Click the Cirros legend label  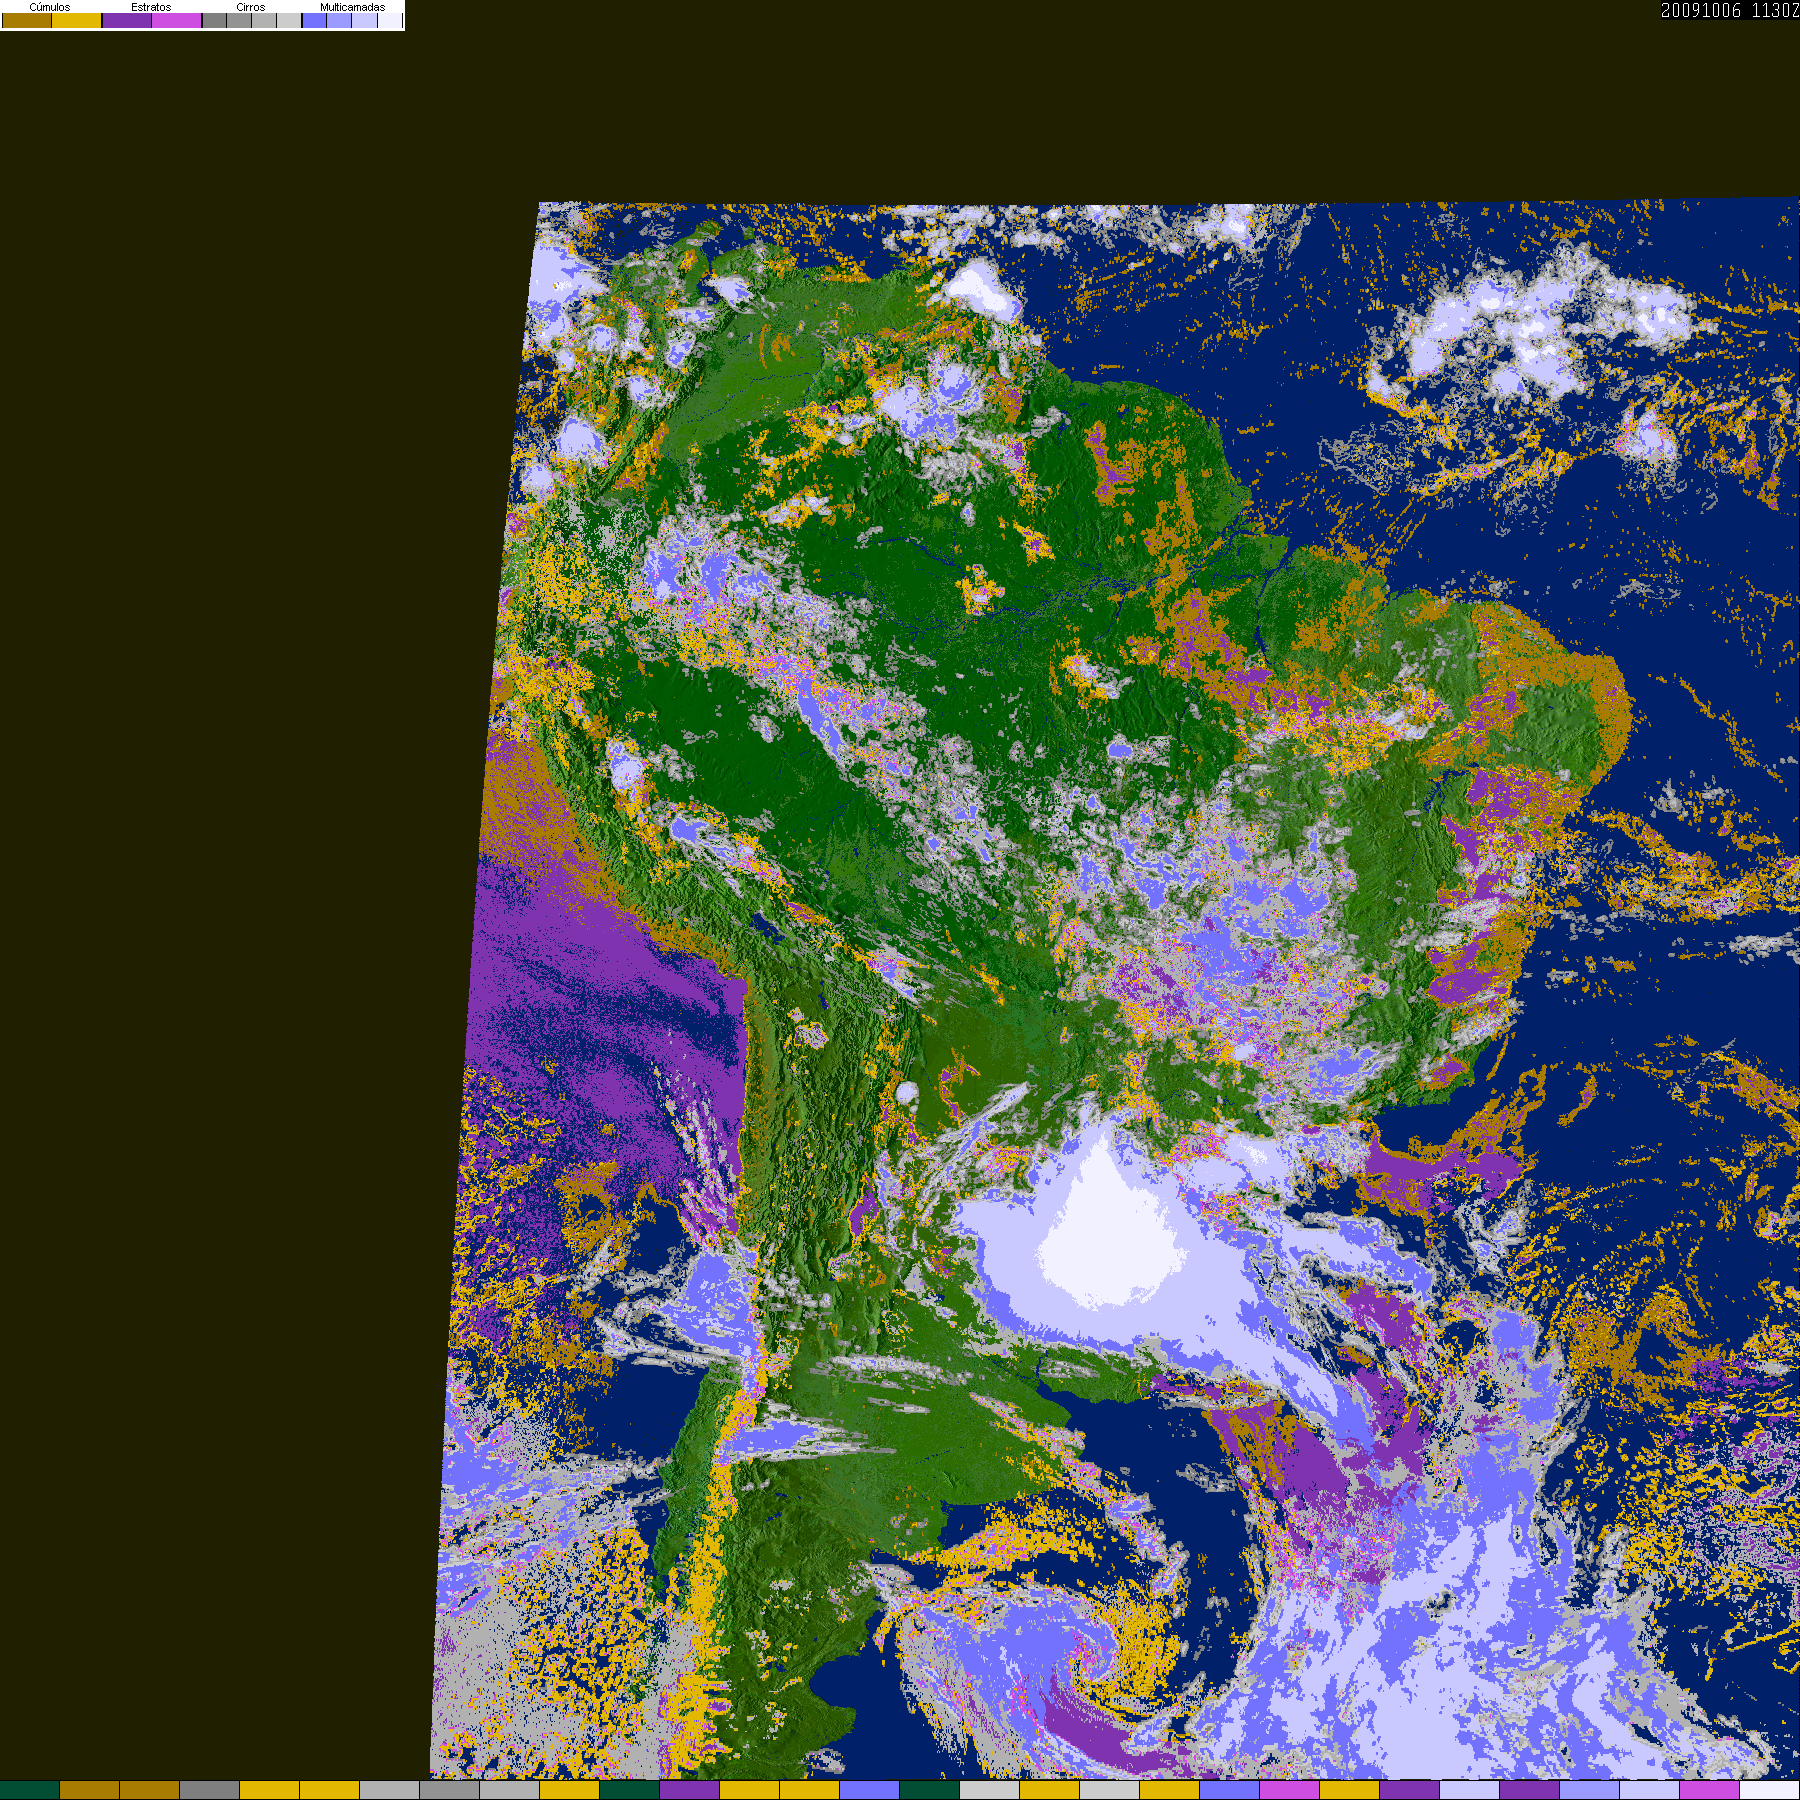tap(251, 7)
